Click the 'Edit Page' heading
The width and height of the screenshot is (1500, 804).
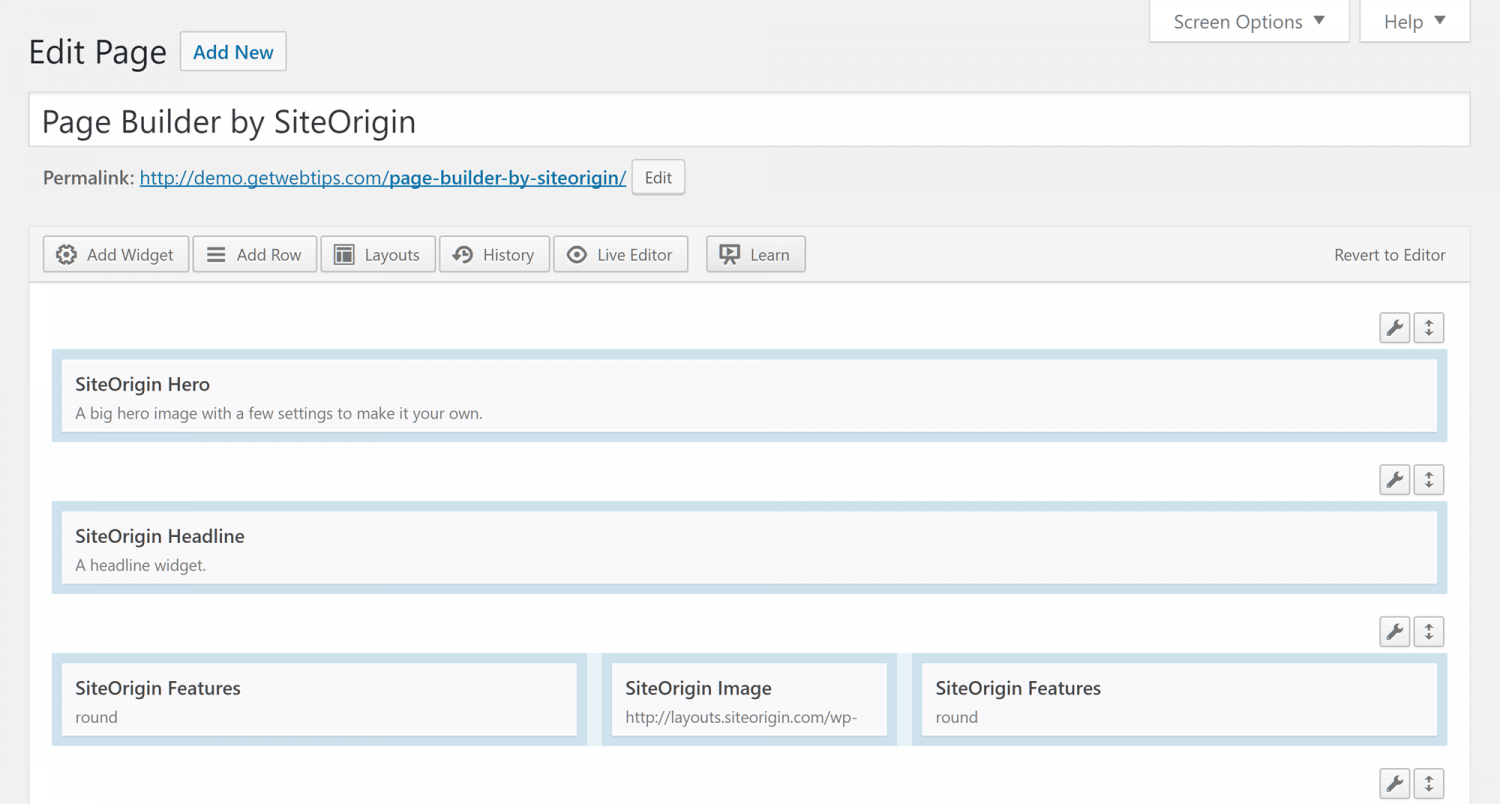[x=97, y=52]
